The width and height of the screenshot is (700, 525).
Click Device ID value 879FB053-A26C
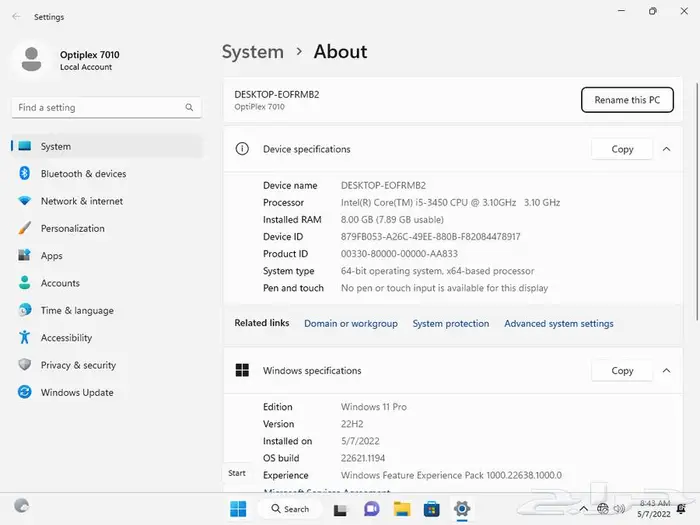click(x=430, y=237)
